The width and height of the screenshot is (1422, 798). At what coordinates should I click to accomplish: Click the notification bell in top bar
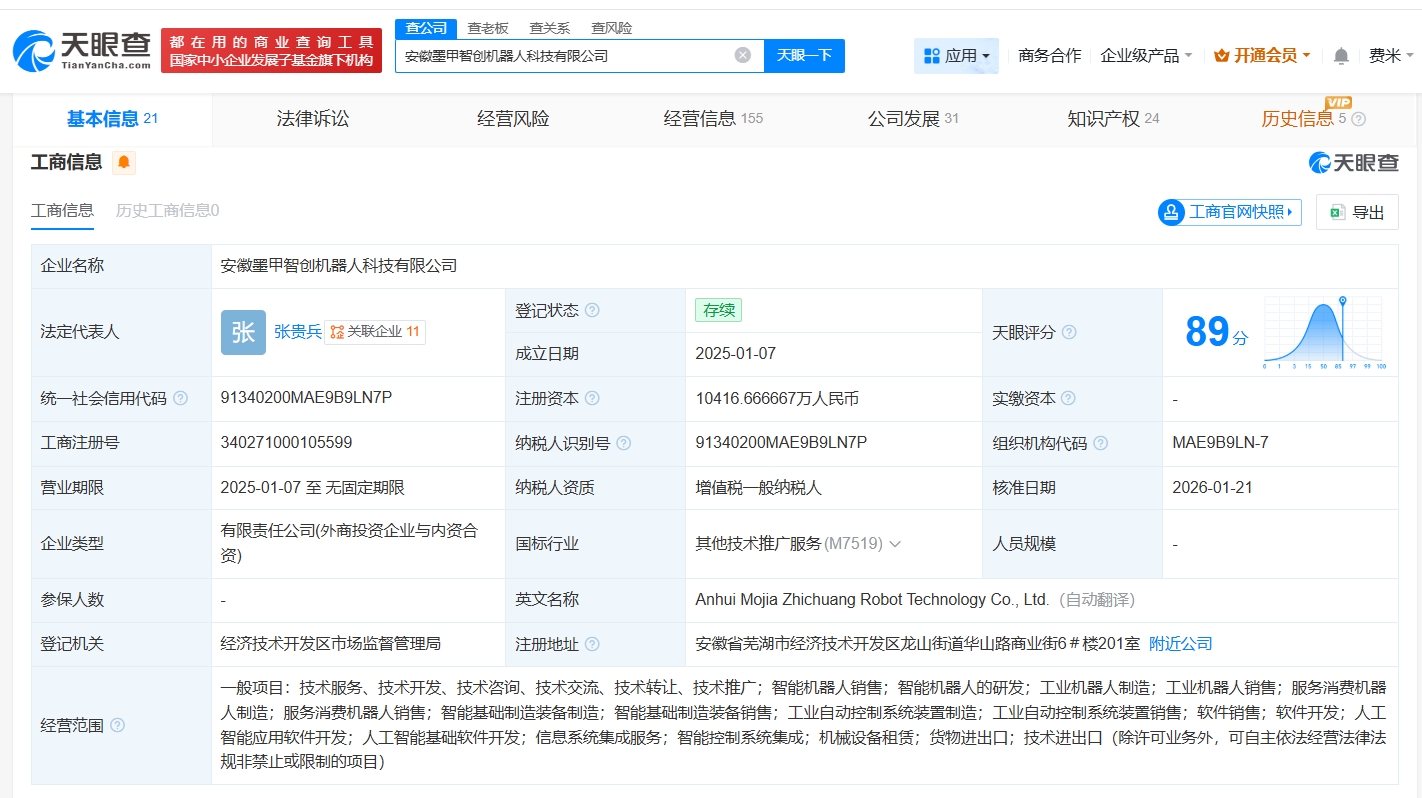(x=1341, y=56)
